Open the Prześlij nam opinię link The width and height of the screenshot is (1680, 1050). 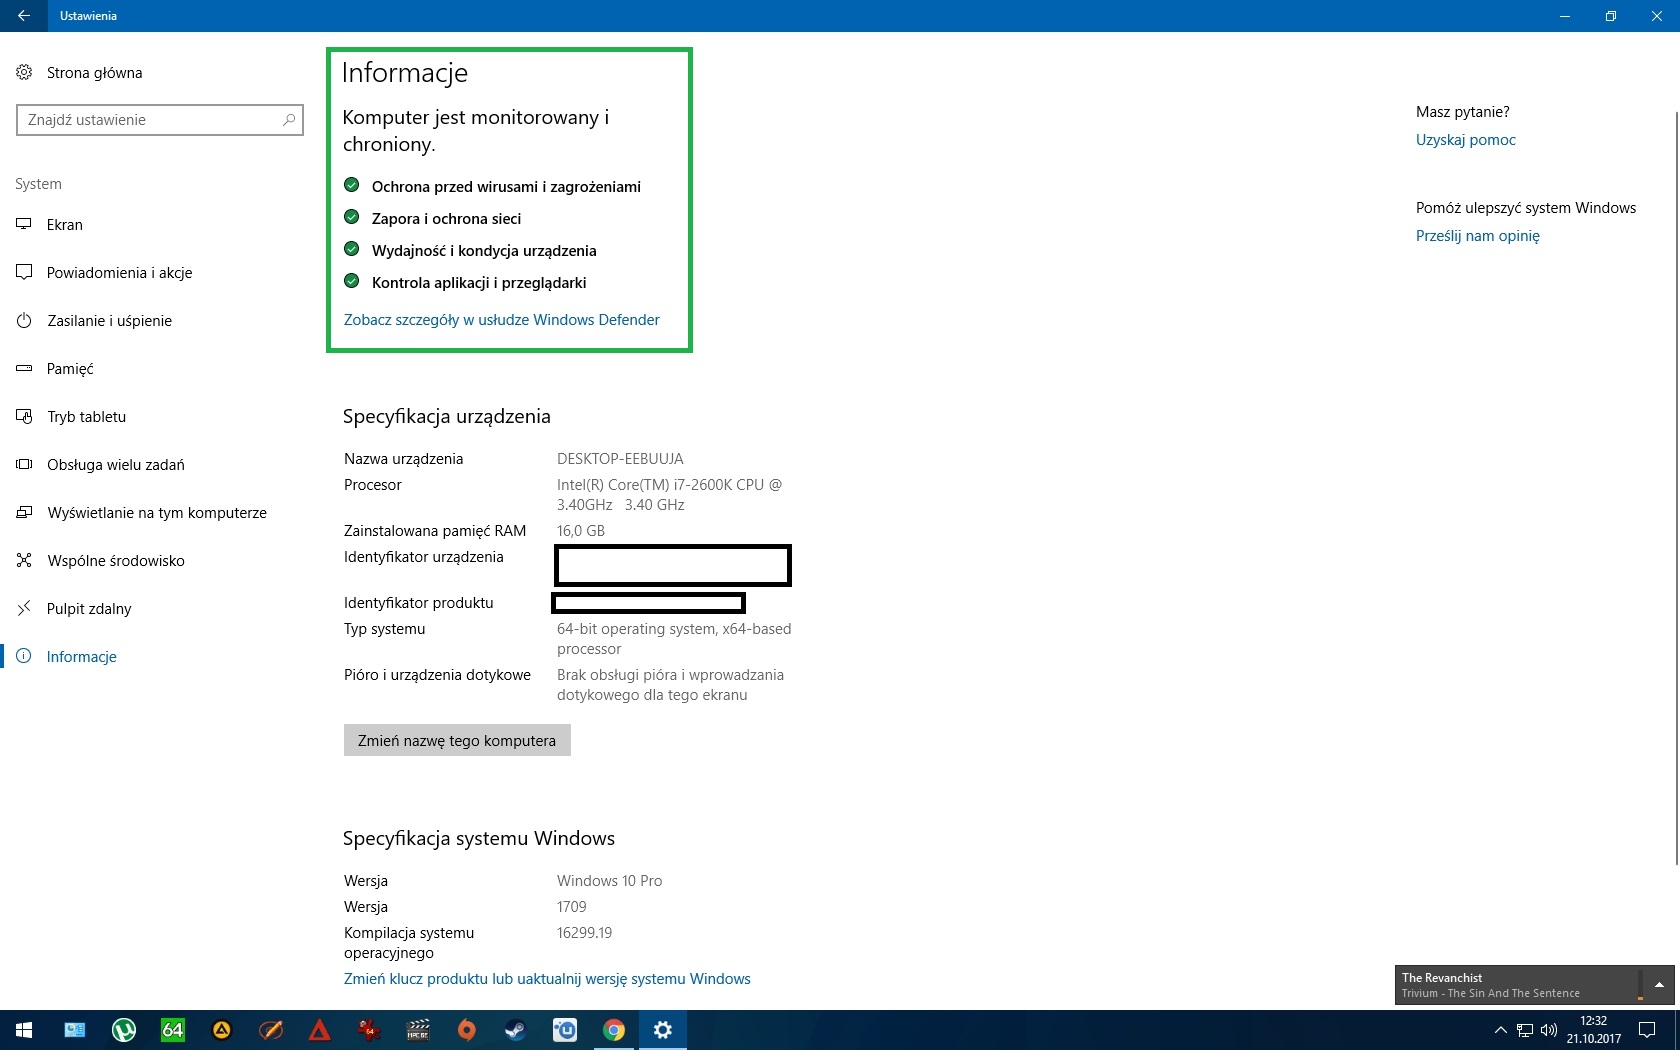(1478, 236)
